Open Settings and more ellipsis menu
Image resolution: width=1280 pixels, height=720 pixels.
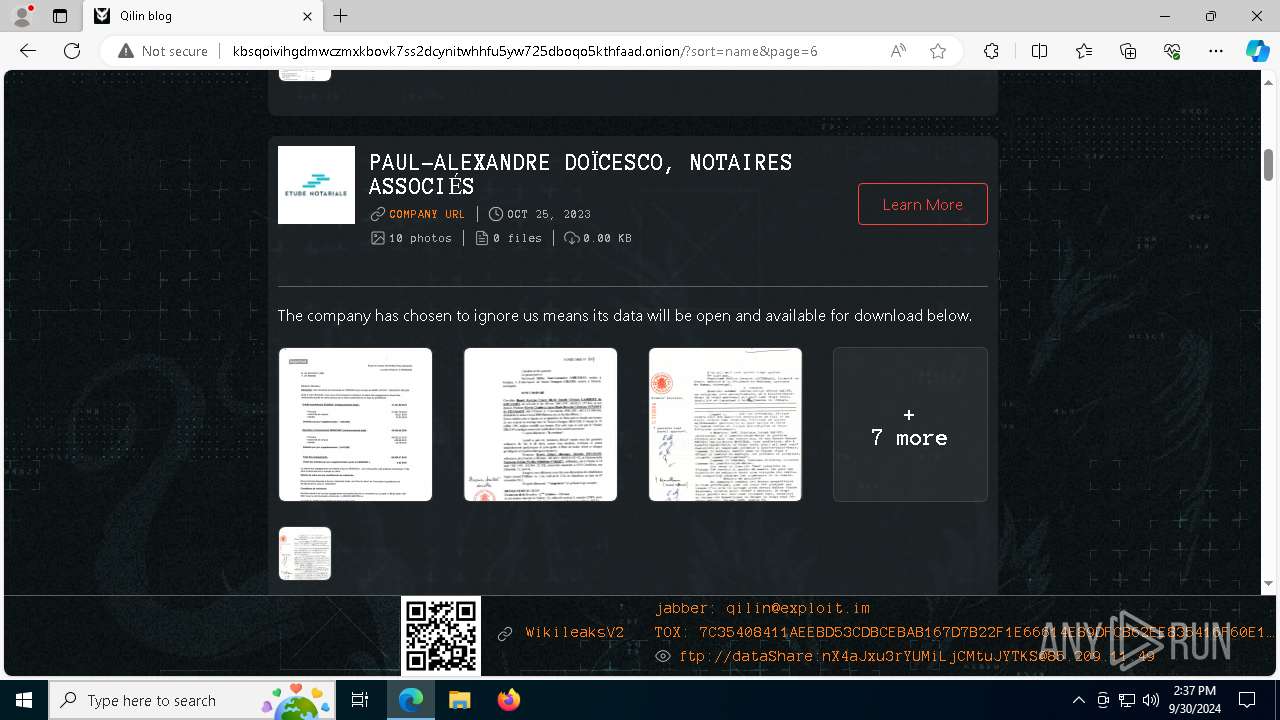[1216, 51]
